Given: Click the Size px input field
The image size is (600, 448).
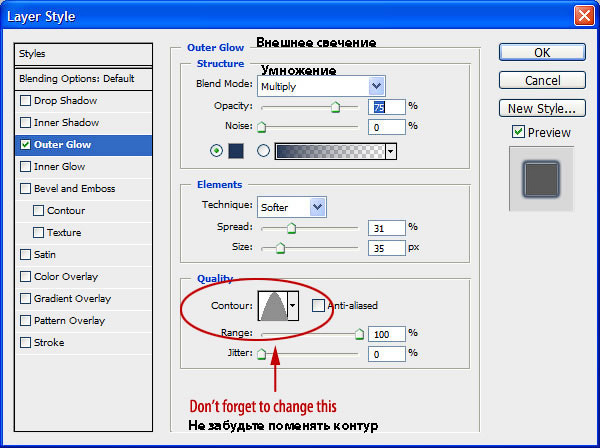Looking at the screenshot, I should pos(387,248).
